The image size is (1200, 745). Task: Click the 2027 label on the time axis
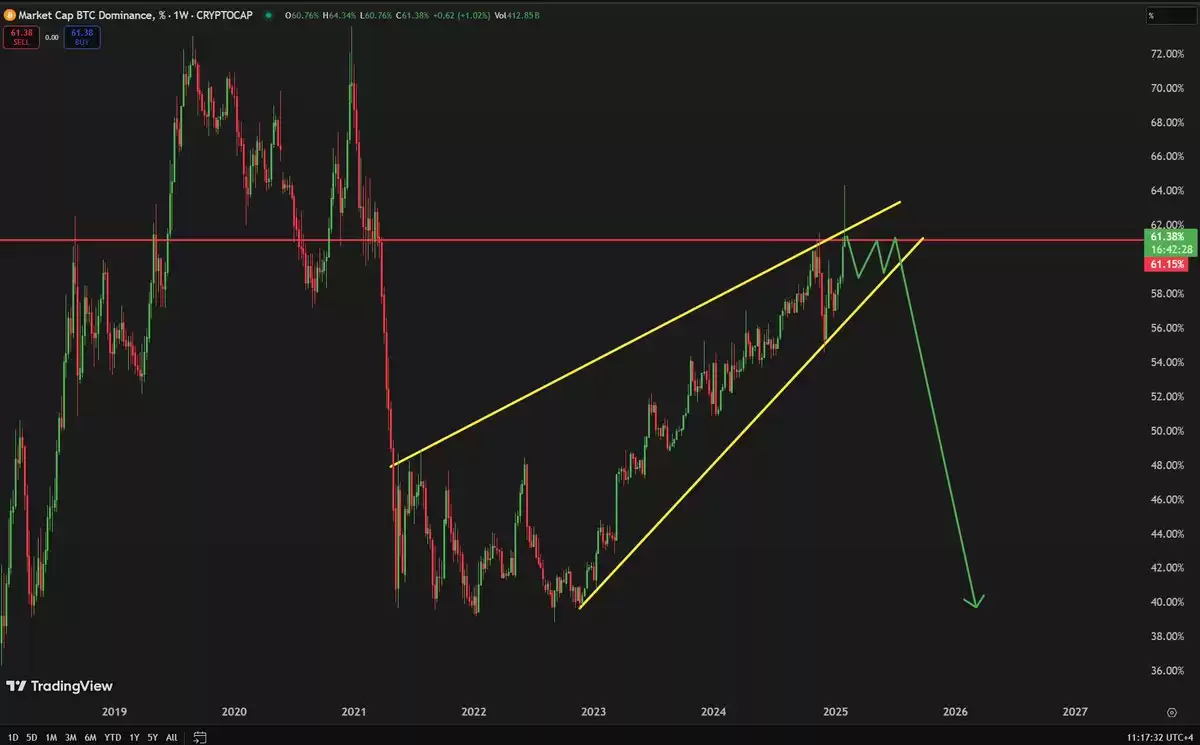[x=1074, y=712]
